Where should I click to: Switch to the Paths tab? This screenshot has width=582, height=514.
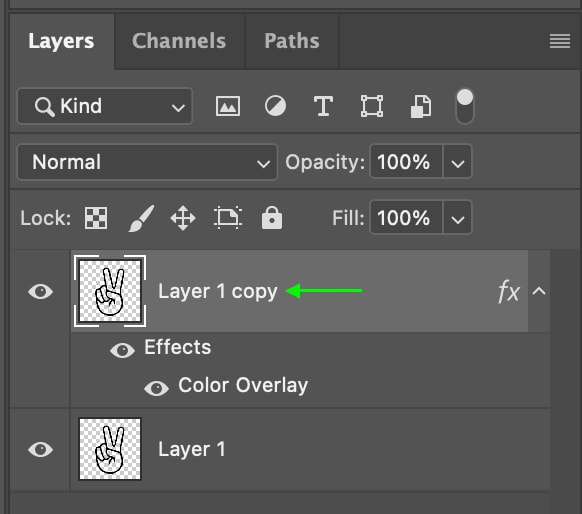tap(292, 41)
